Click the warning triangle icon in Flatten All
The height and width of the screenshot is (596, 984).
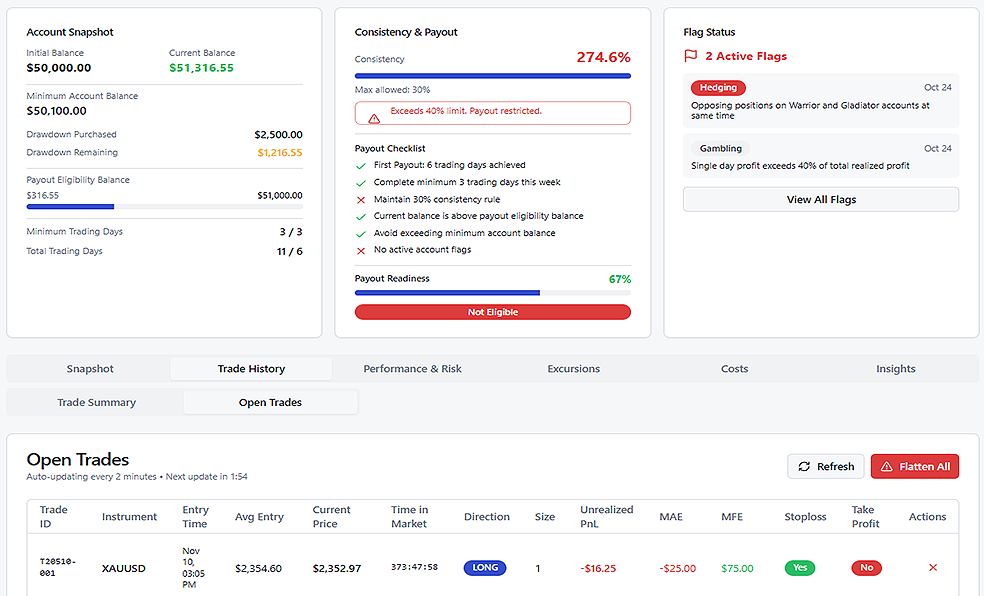coord(886,466)
